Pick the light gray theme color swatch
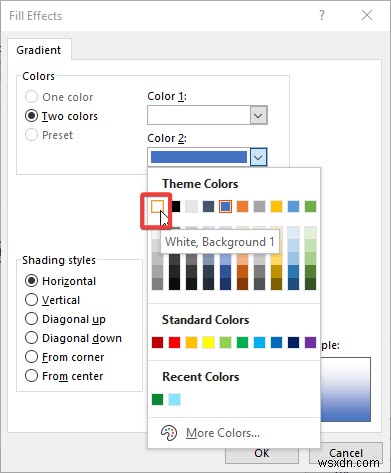Viewport: 391px width, 473px height. [x=191, y=206]
